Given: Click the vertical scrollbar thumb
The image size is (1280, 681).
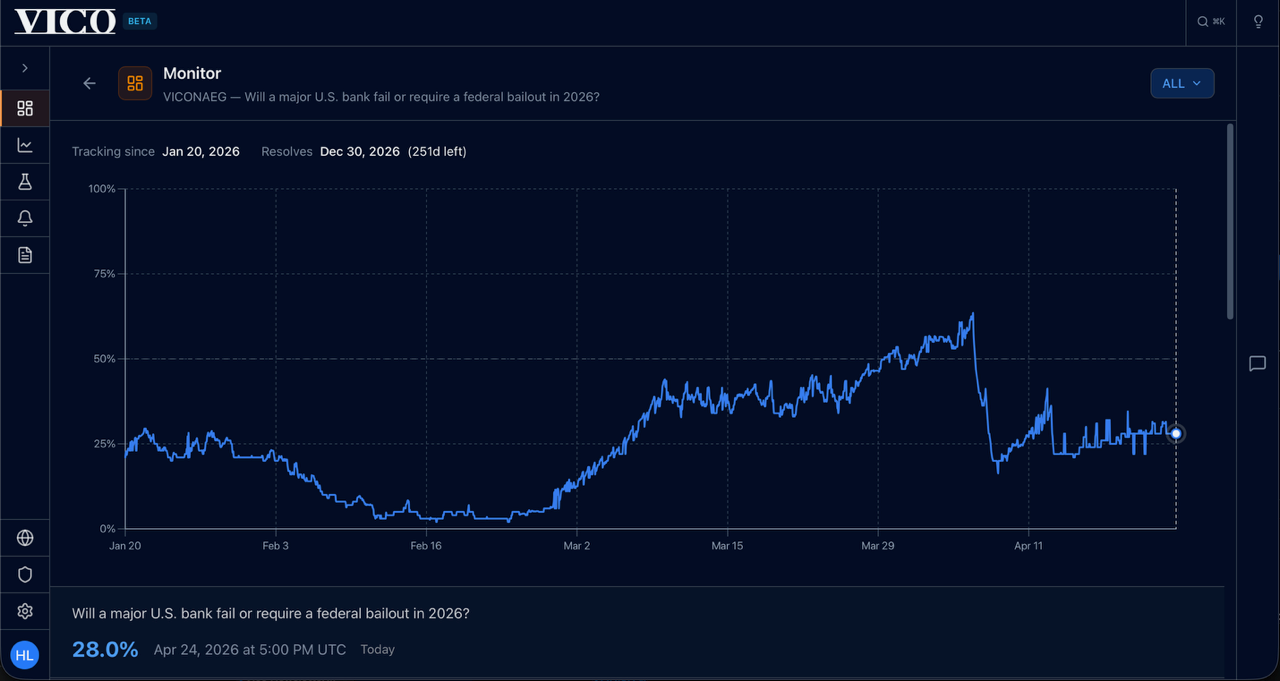Looking at the screenshot, I should pyautogui.click(x=1230, y=222).
